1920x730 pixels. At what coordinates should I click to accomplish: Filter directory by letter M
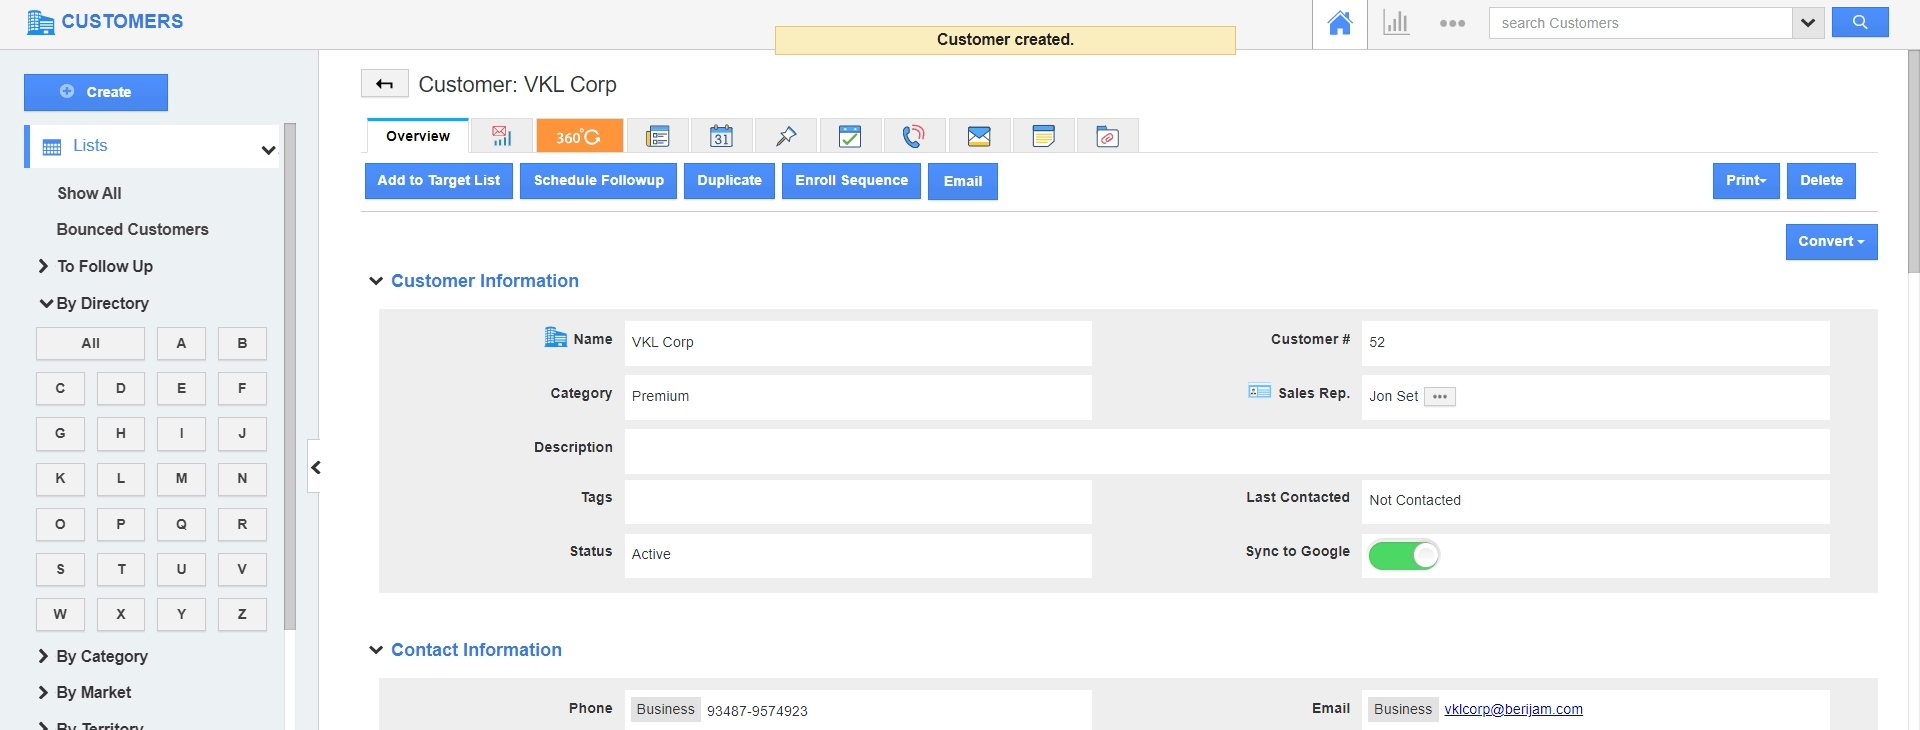click(x=181, y=479)
